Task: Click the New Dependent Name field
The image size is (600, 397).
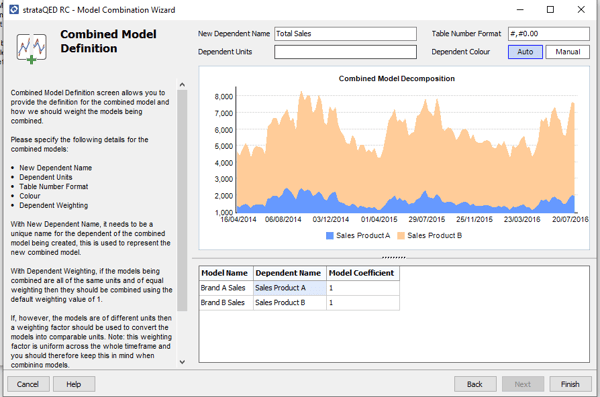Action: coord(345,34)
